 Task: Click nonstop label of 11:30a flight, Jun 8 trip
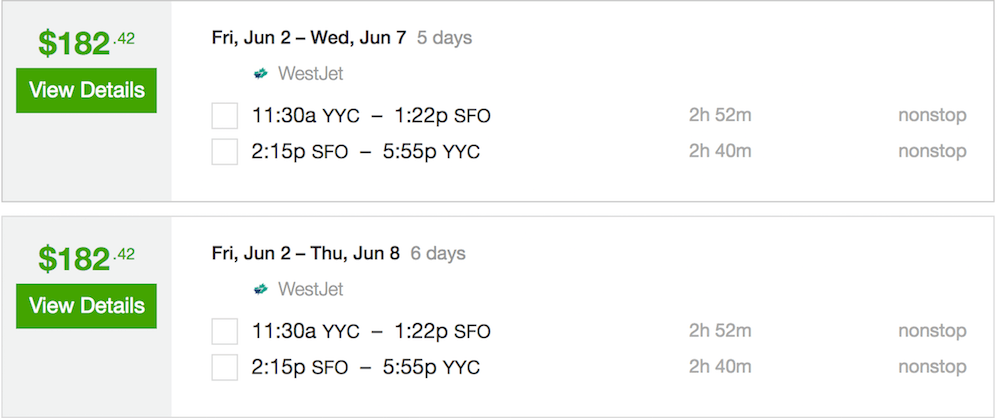point(932,331)
